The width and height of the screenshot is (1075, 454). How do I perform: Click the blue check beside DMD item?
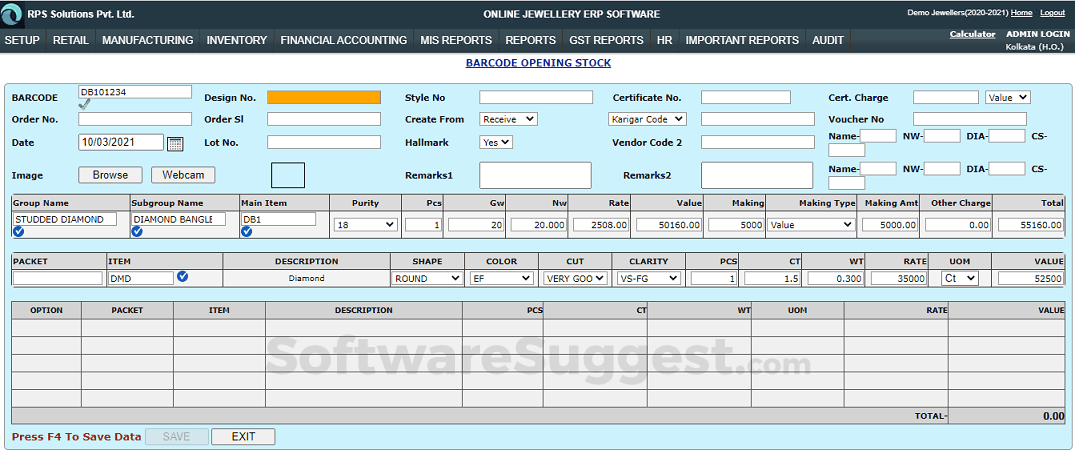(182, 277)
